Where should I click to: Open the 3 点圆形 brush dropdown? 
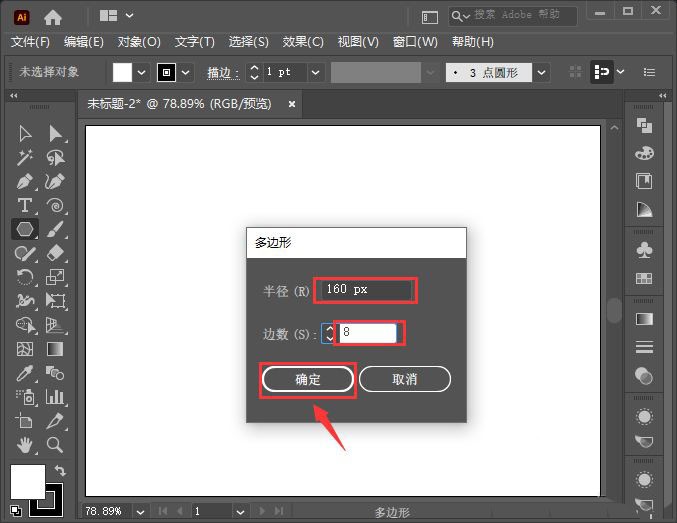[541, 73]
